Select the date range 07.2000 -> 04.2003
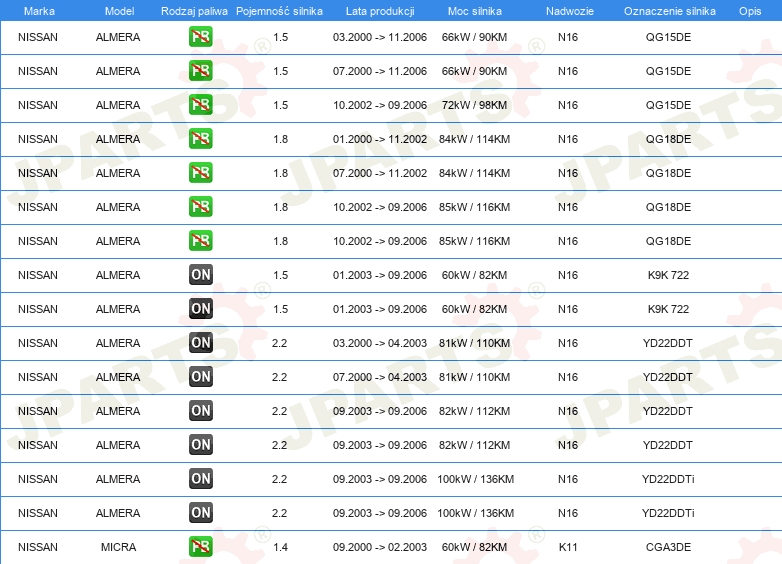The image size is (782, 564). [380, 376]
